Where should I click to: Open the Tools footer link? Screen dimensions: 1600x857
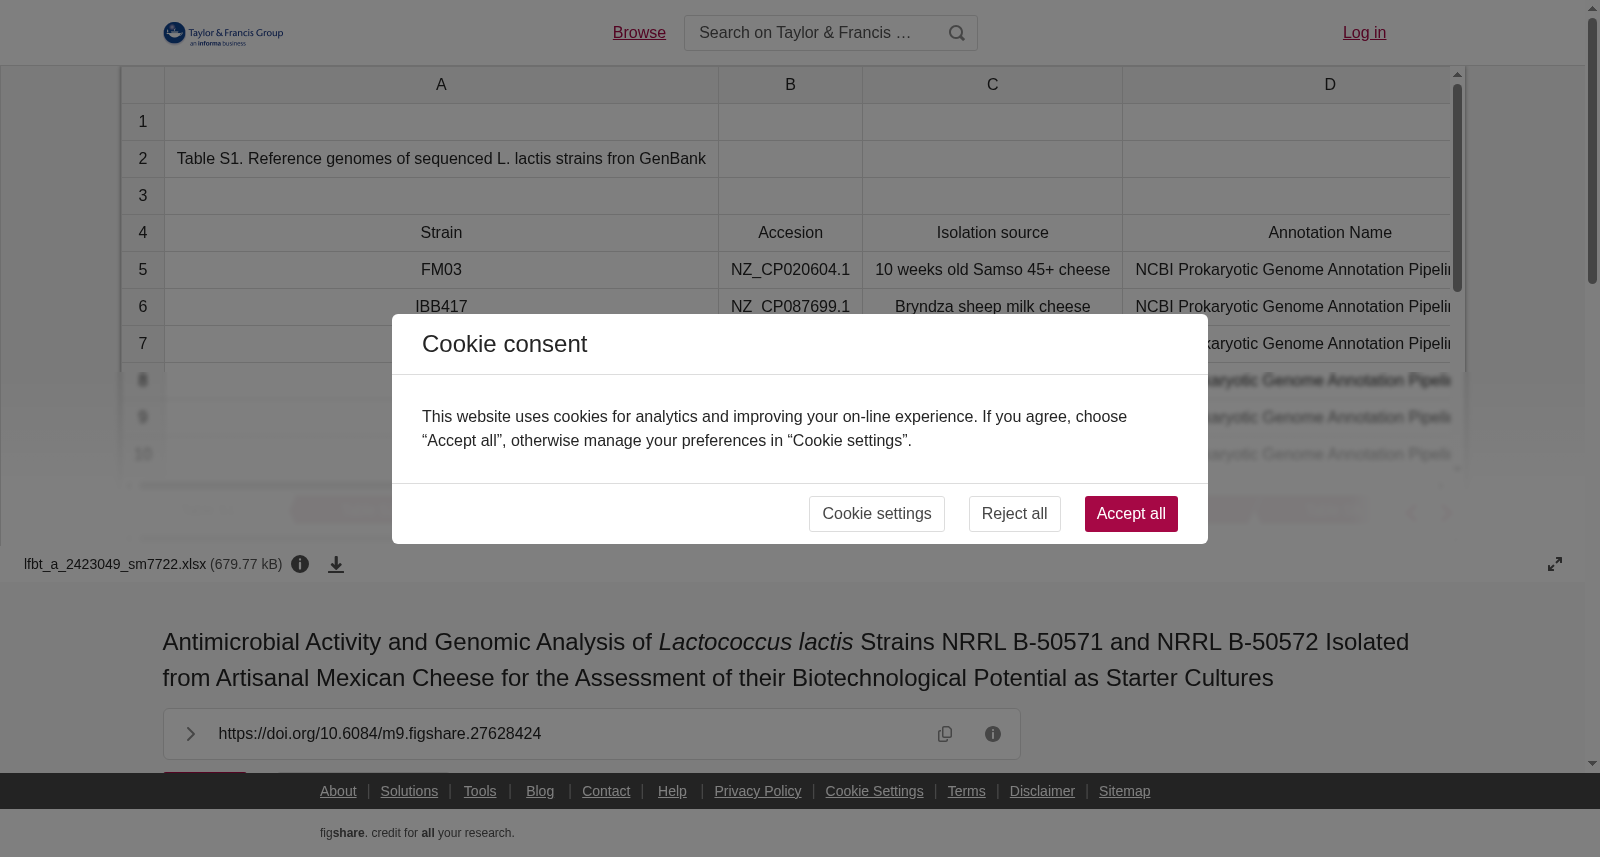click(480, 791)
